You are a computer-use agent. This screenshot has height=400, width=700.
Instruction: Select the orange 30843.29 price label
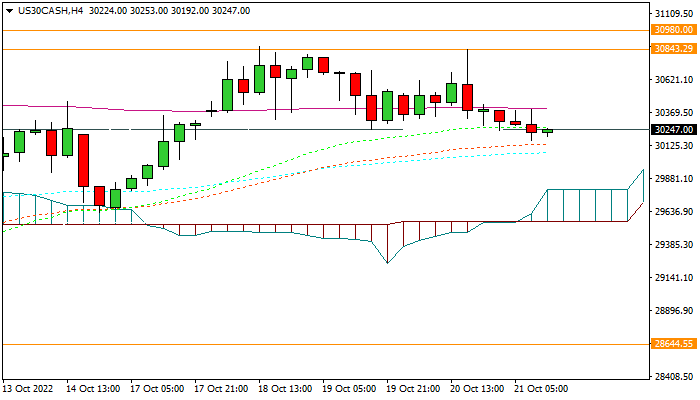[x=672, y=48]
